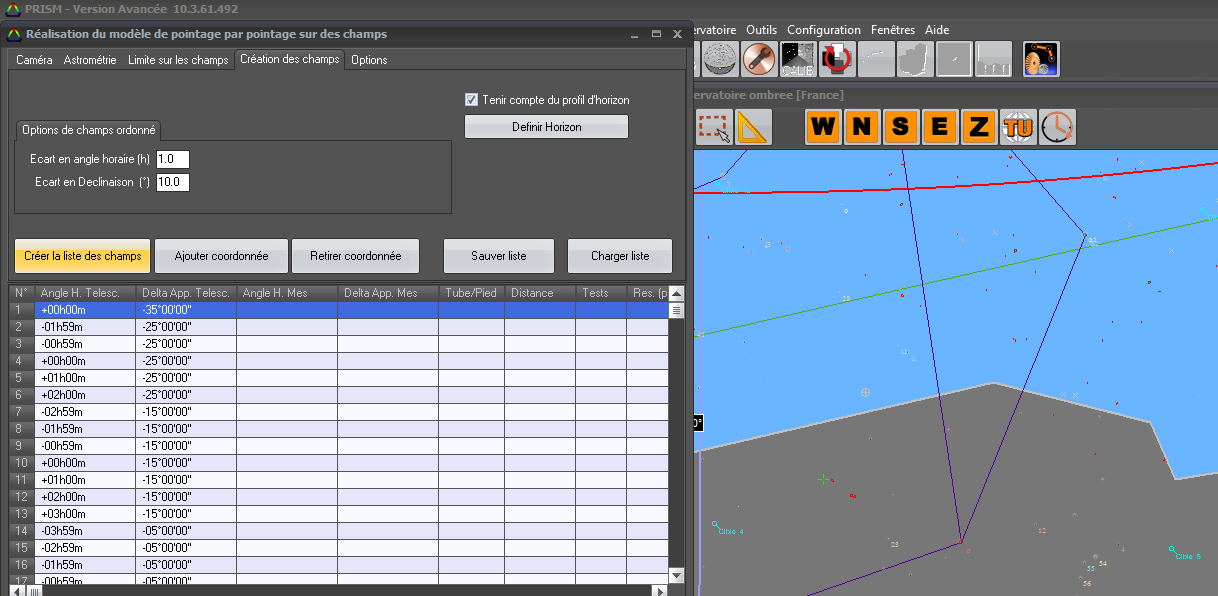The width and height of the screenshot is (1218, 596).
Task: Click the West (W) view icon
Action: [x=823, y=127]
